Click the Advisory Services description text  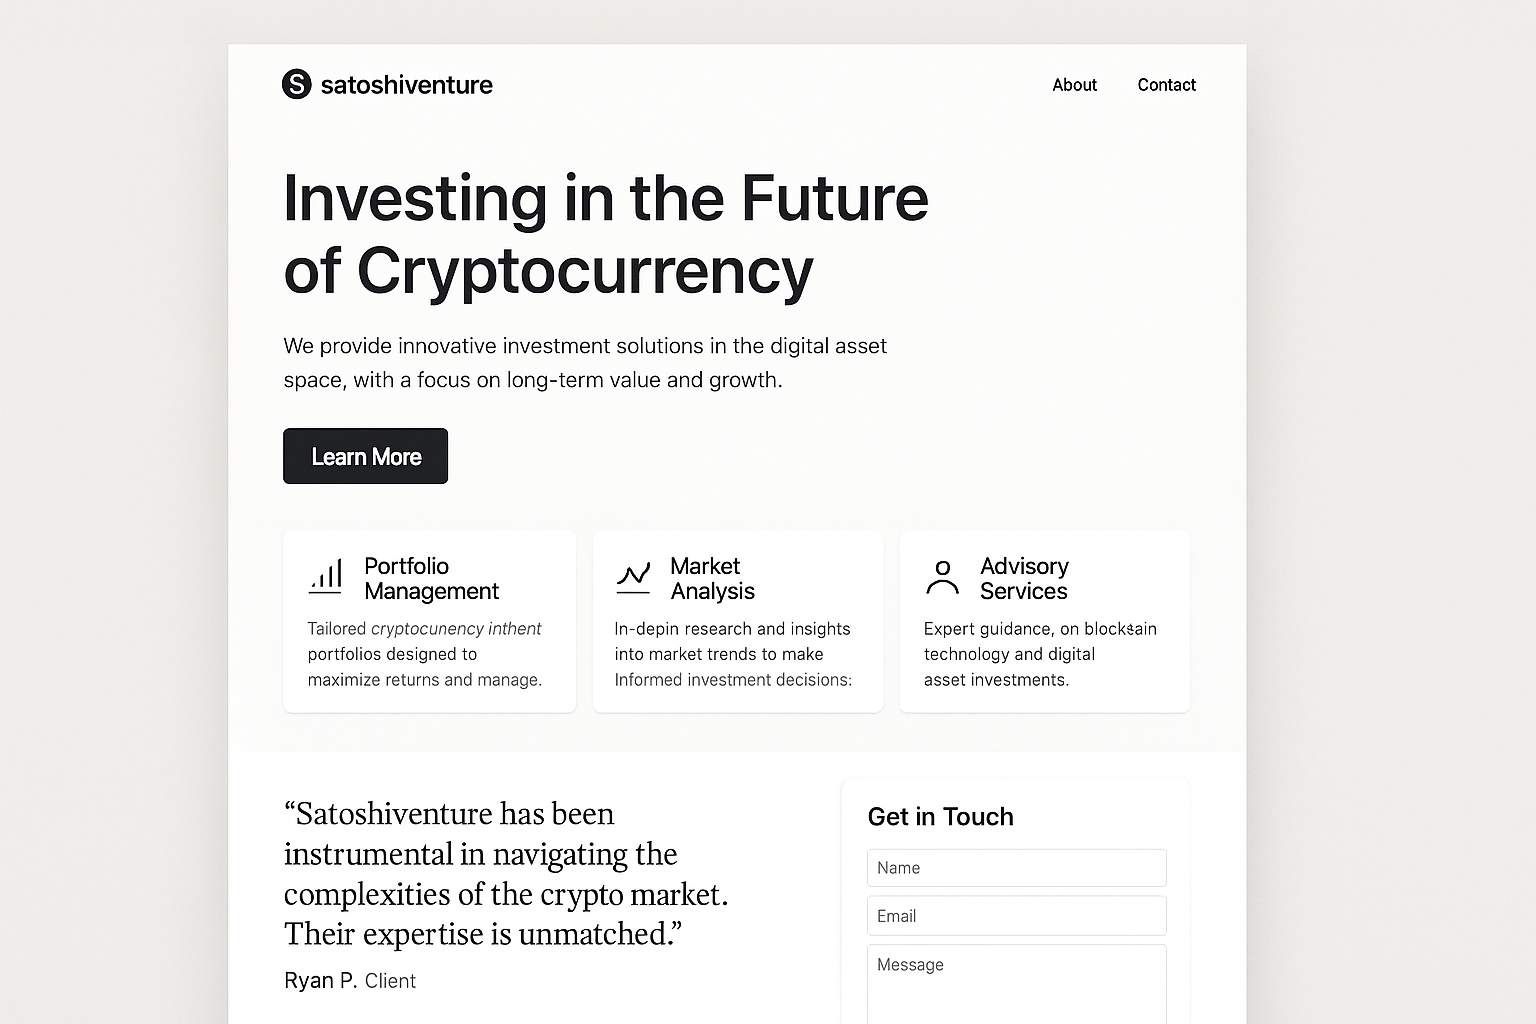coord(1039,654)
